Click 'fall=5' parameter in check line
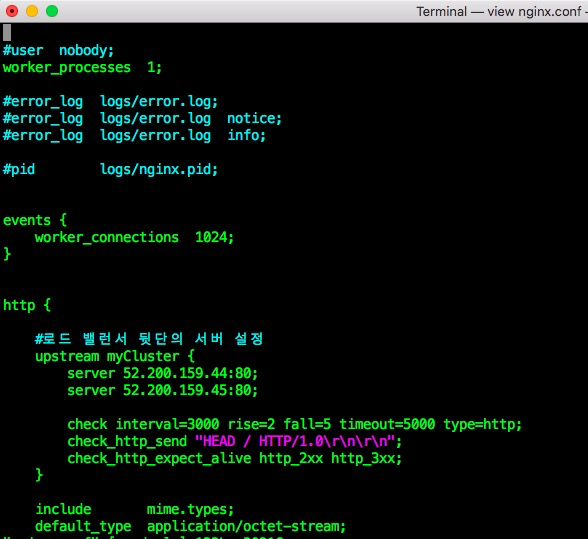This screenshot has height=539, width=588. pos(307,424)
